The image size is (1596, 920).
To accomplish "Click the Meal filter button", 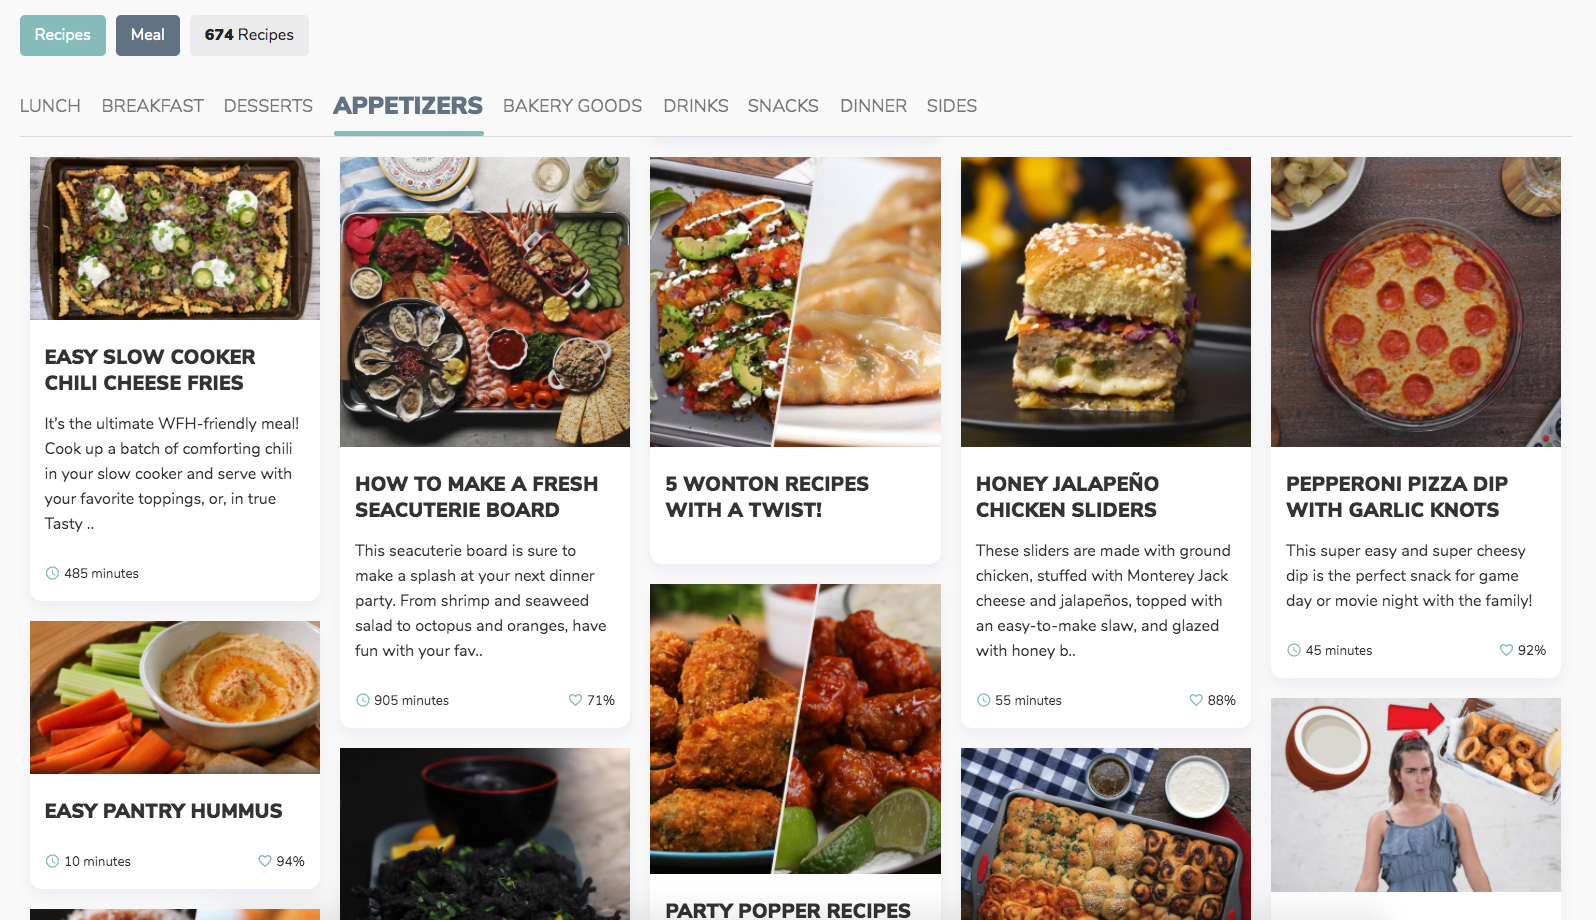I will [148, 35].
